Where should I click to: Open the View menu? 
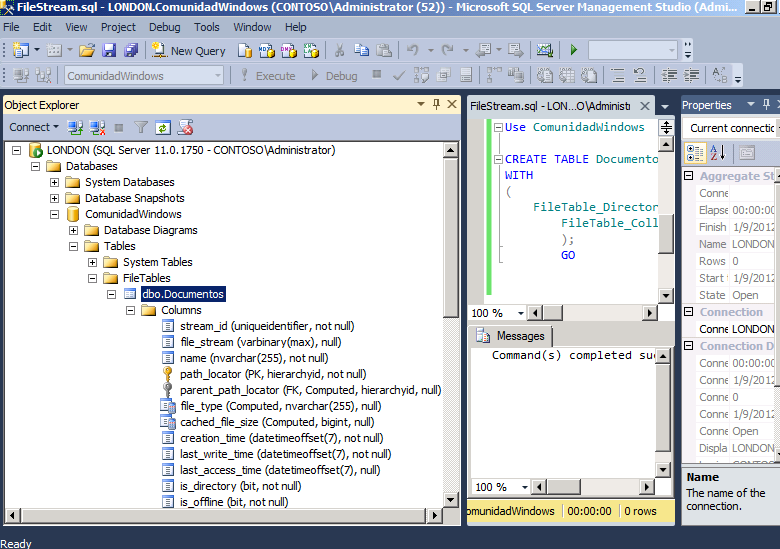click(76, 27)
